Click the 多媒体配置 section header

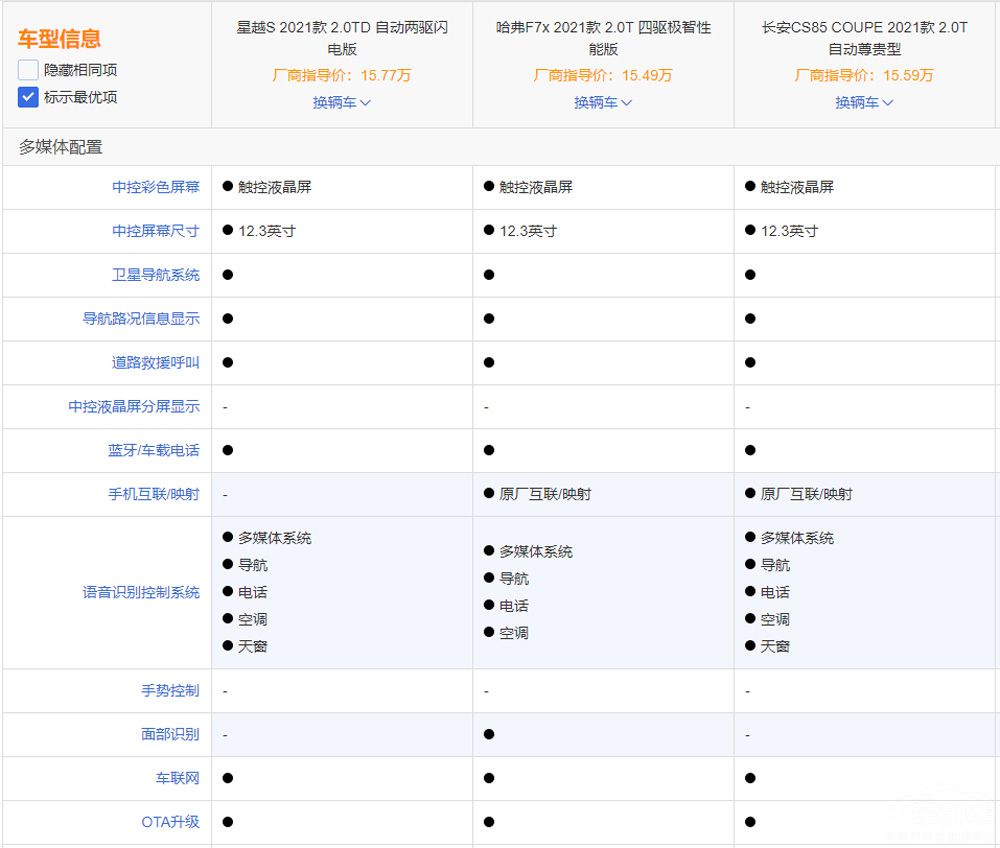[x=61, y=147]
